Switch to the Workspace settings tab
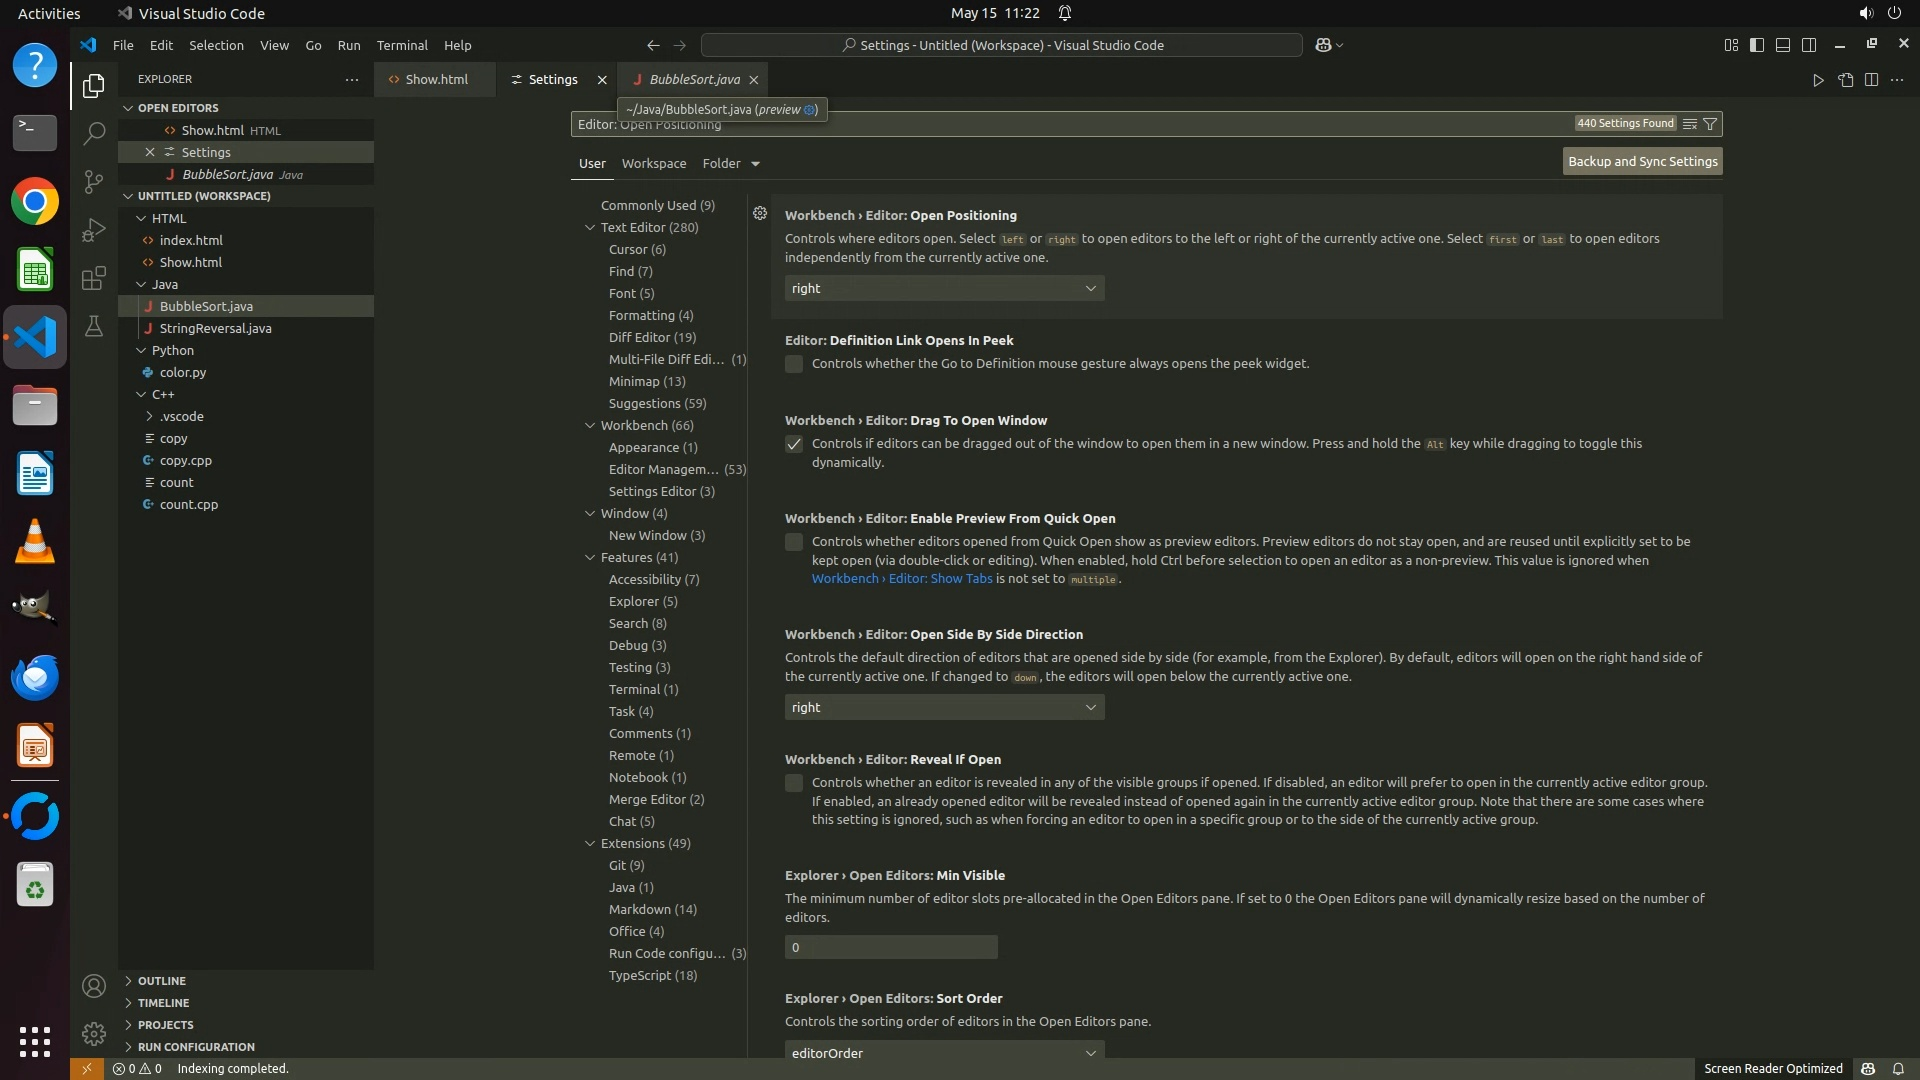Screen dimensions: 1920x1080 (x=653, y=163)
